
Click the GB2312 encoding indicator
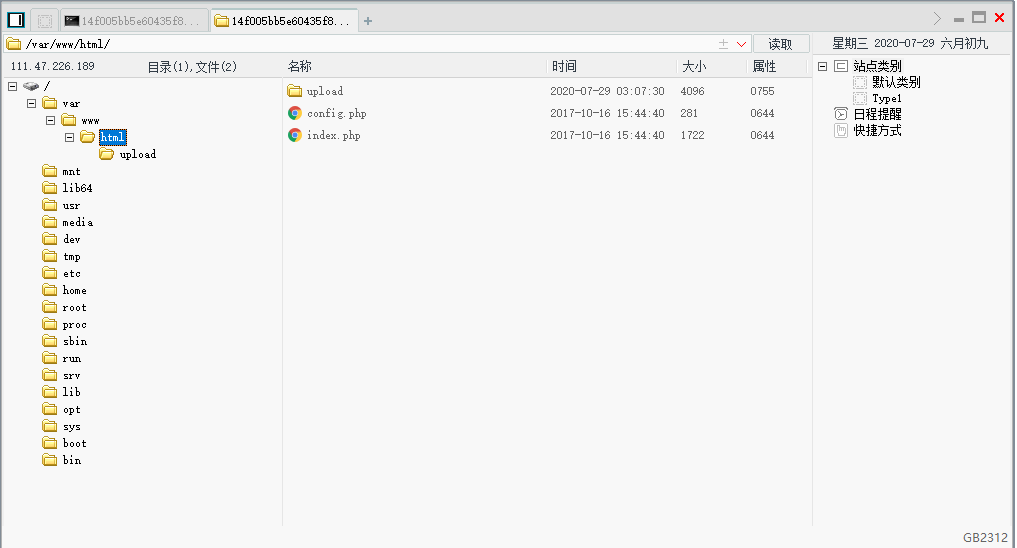985,537
